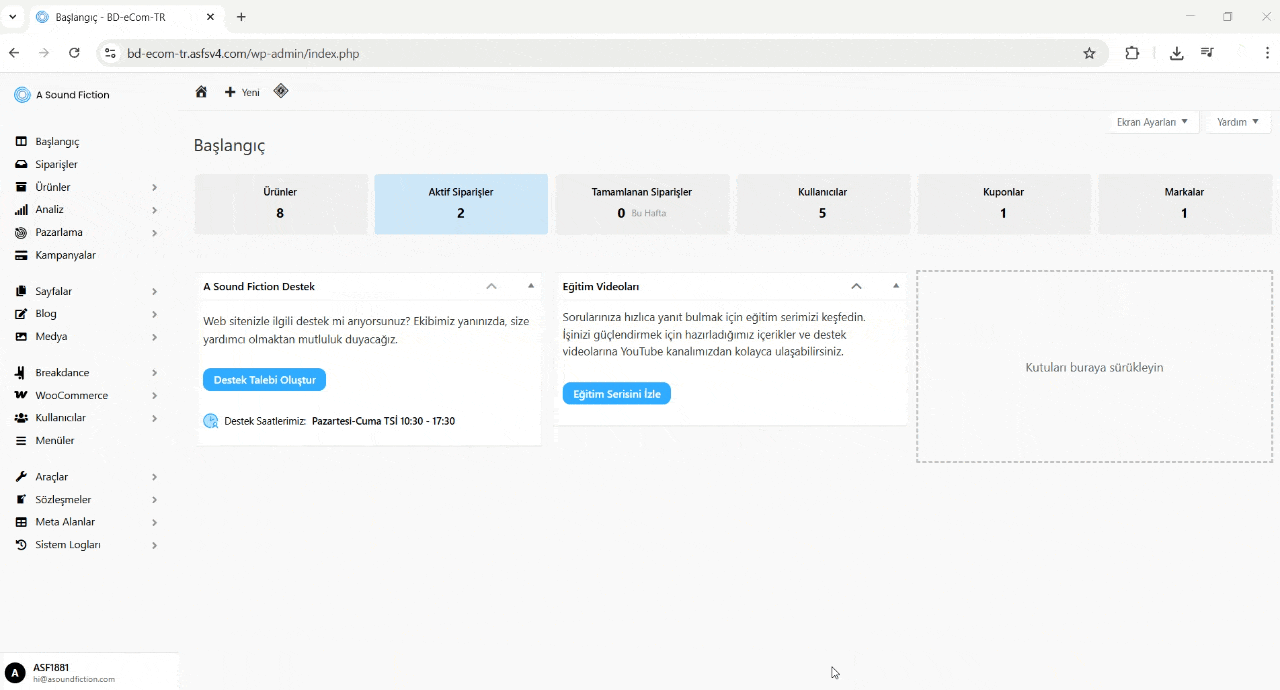Toggle the Eğitim Videoları panel triangle
Viewport: 1280px width, 690px height.
(896, 286)
